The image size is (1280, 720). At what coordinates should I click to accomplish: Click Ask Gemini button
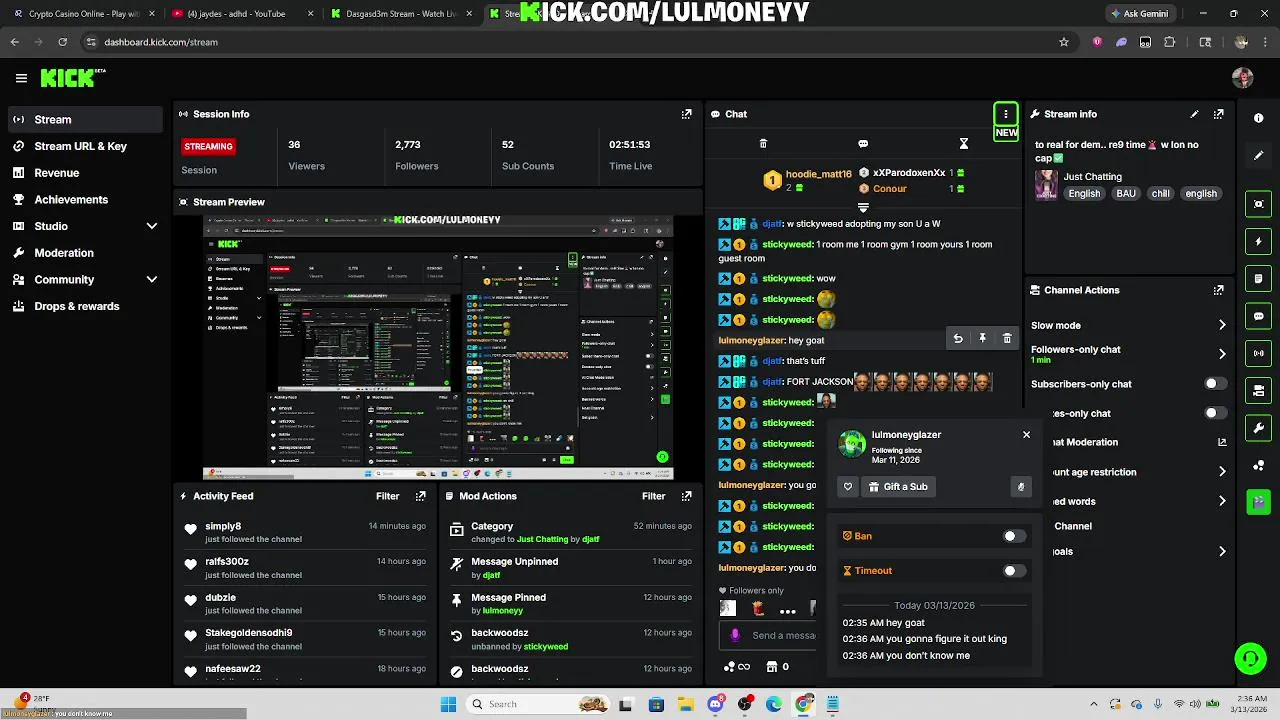point(1138,14)
